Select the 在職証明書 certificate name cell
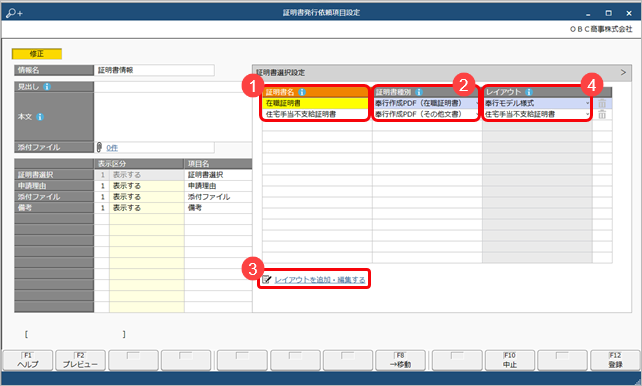The height and width of the screenshot is (386, 642). [x=317, y=104]
